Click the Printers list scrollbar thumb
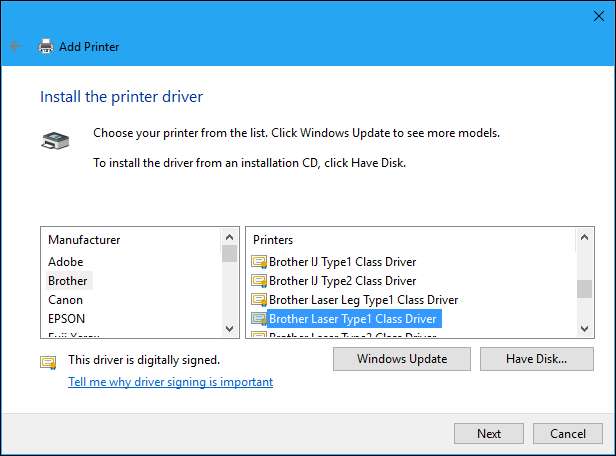This screenshot has height=456, width=616. 585,289
